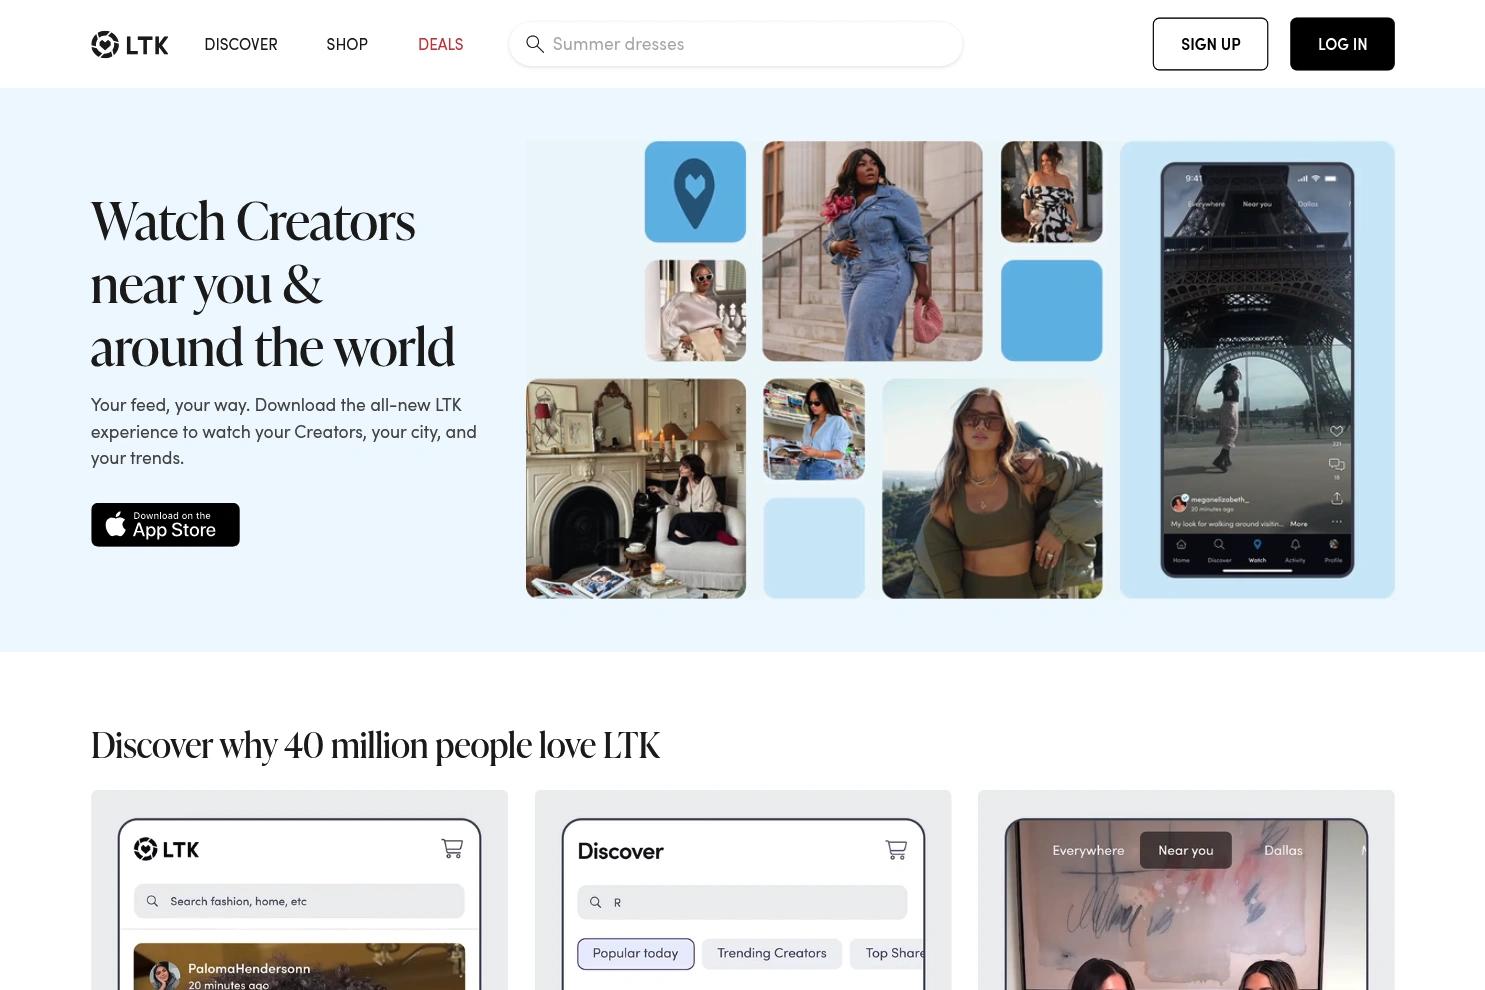Select the Everywhere tab in third card
Image resolution: width=1485 pixels, height=990 pixels.
1088,850
